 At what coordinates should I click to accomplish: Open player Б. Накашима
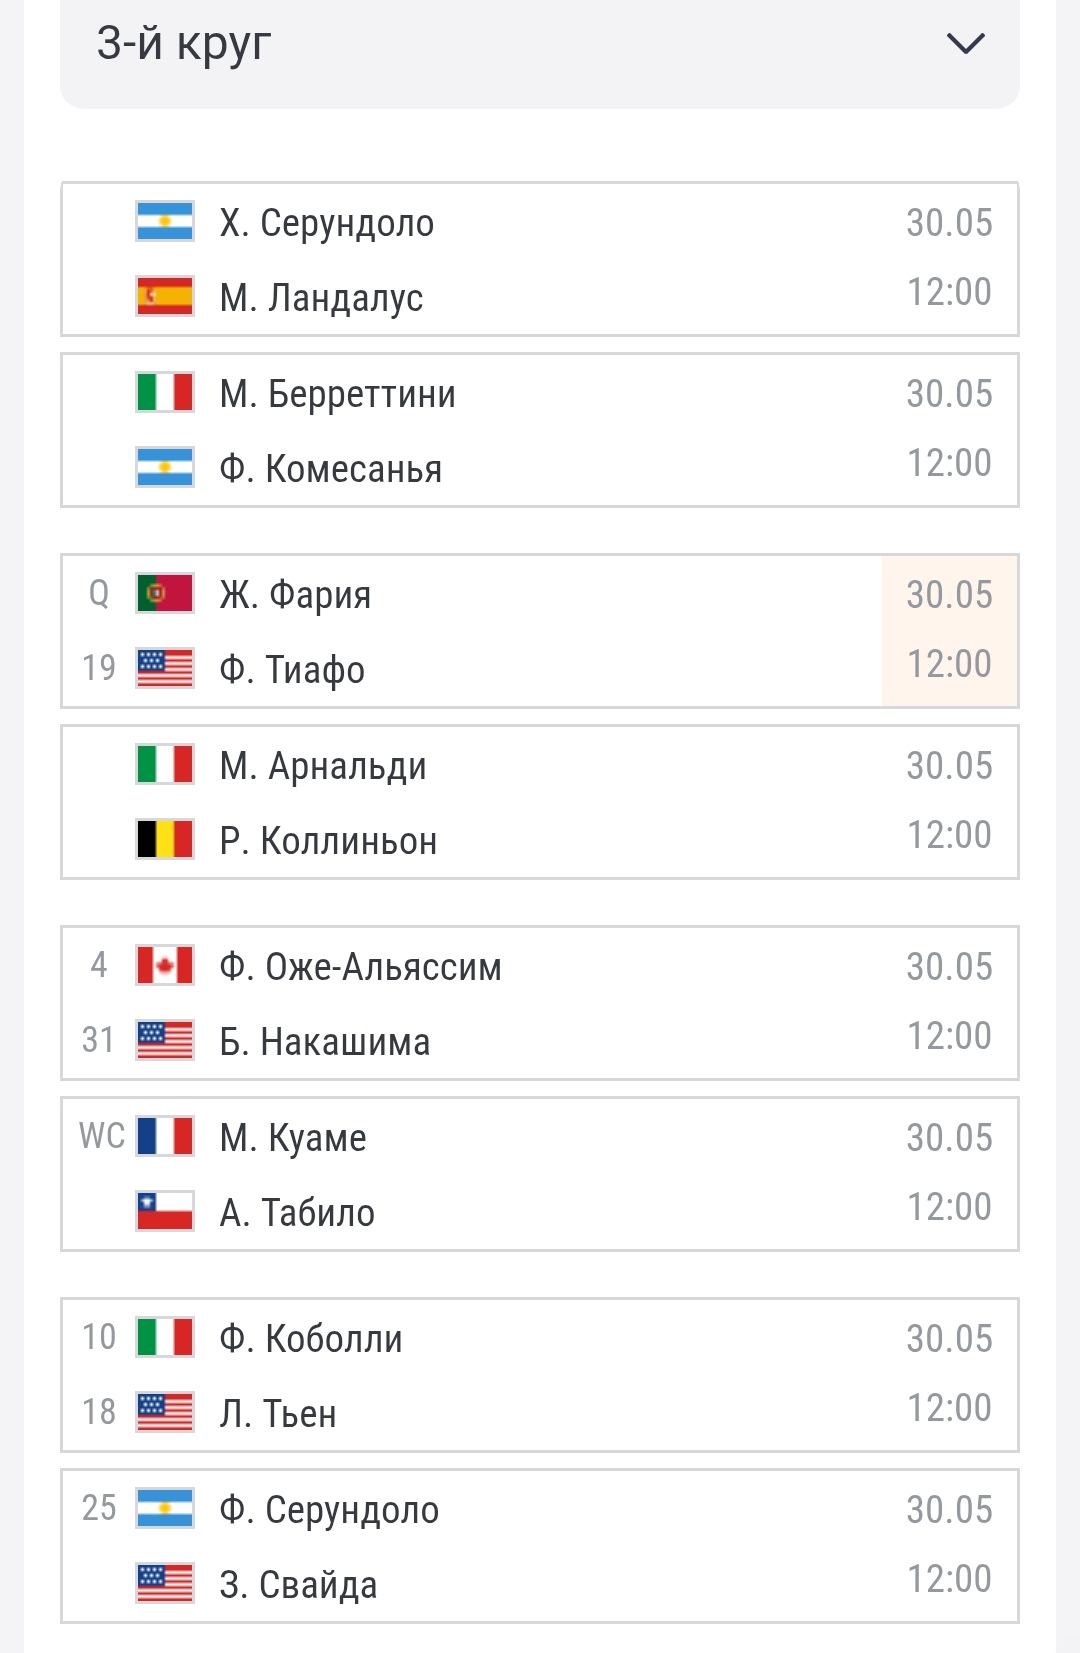click(x=325, y=1042)
